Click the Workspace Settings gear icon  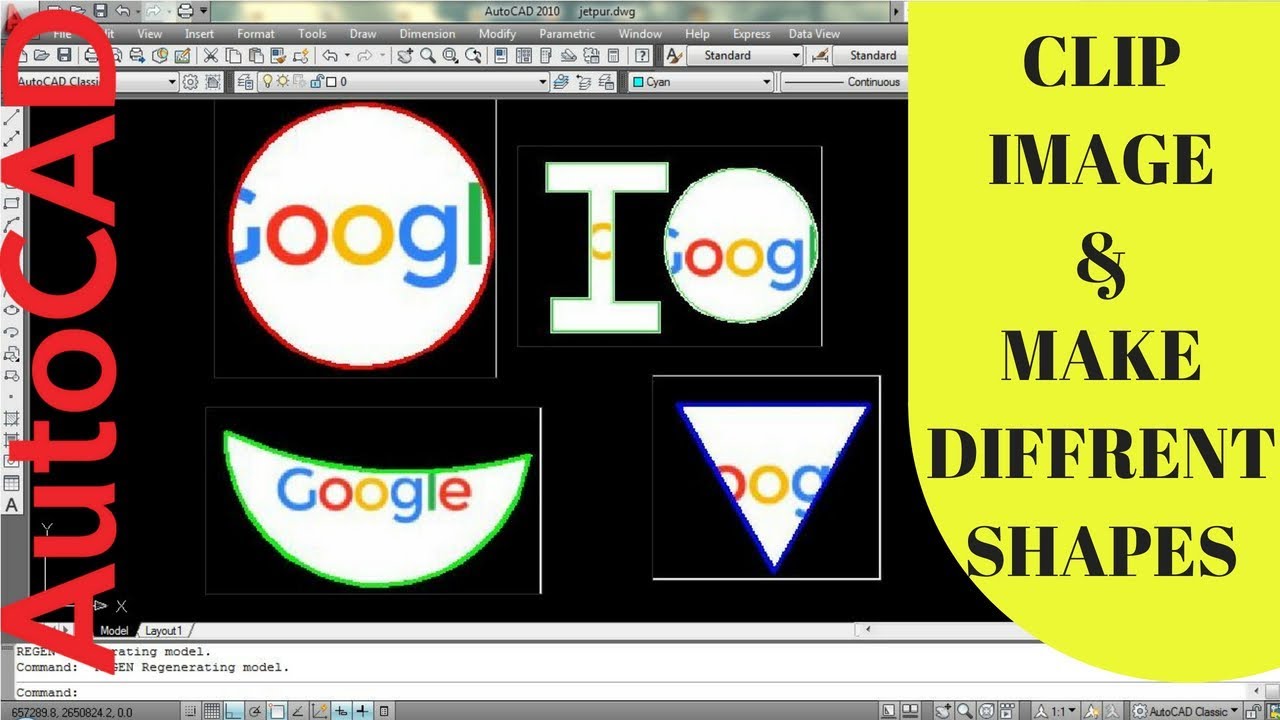point(190,82)
